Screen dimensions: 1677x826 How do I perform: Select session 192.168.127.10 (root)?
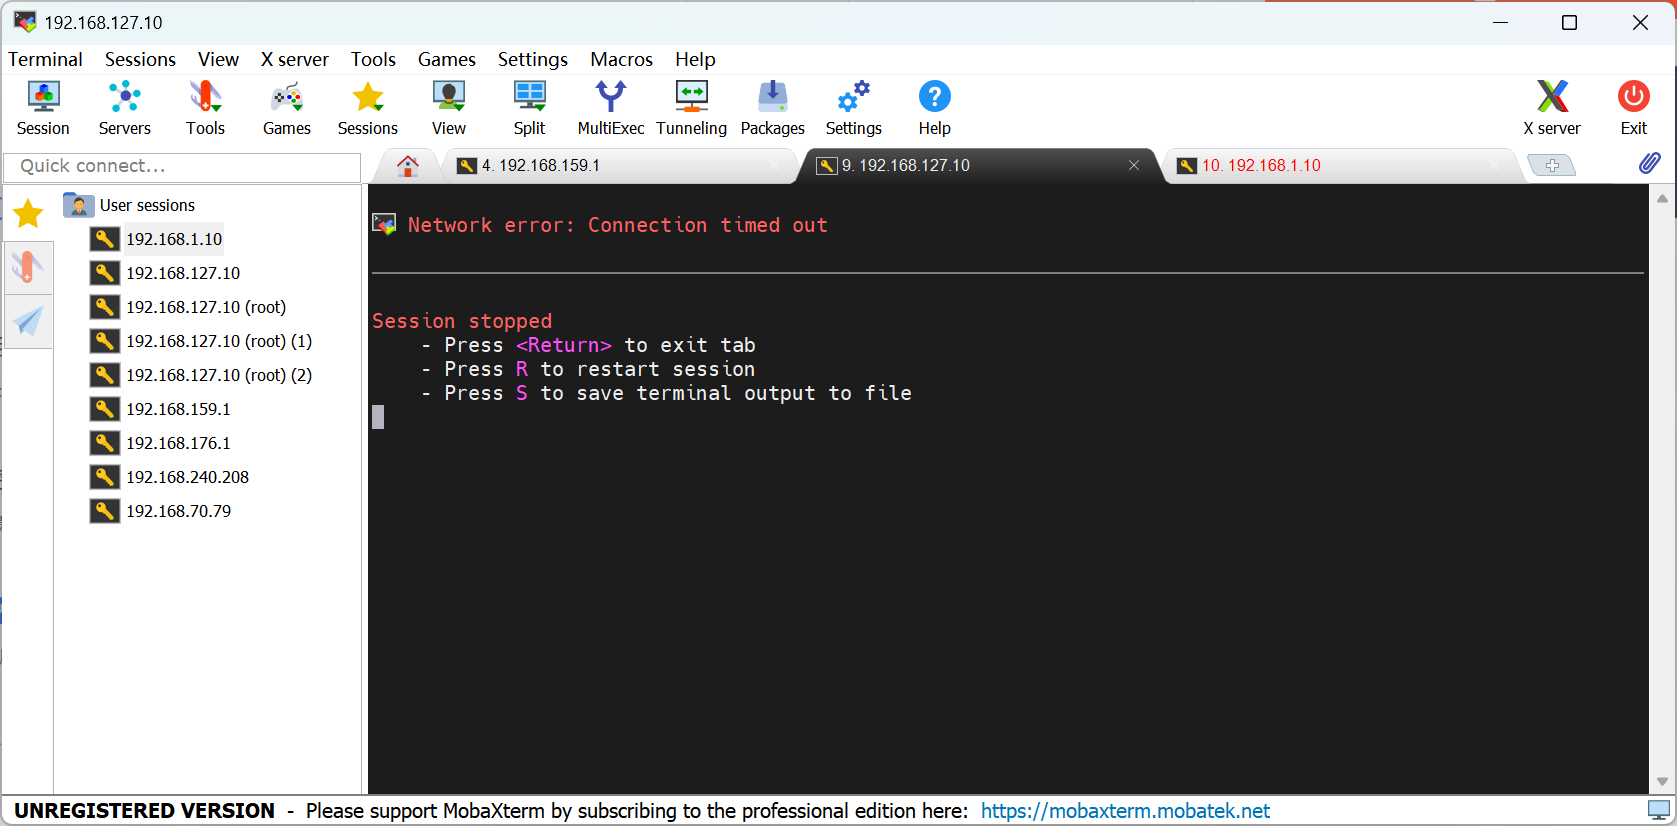point(188,307)
